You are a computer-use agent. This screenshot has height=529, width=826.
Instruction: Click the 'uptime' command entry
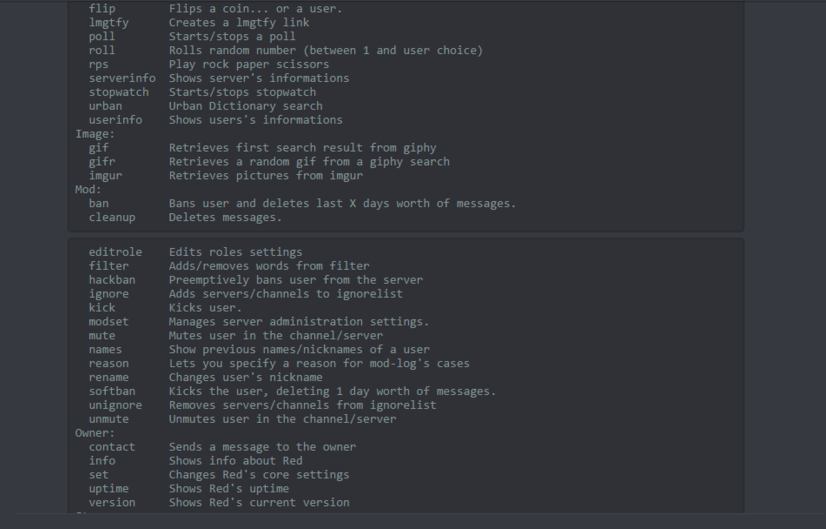(x=108, y=489)
